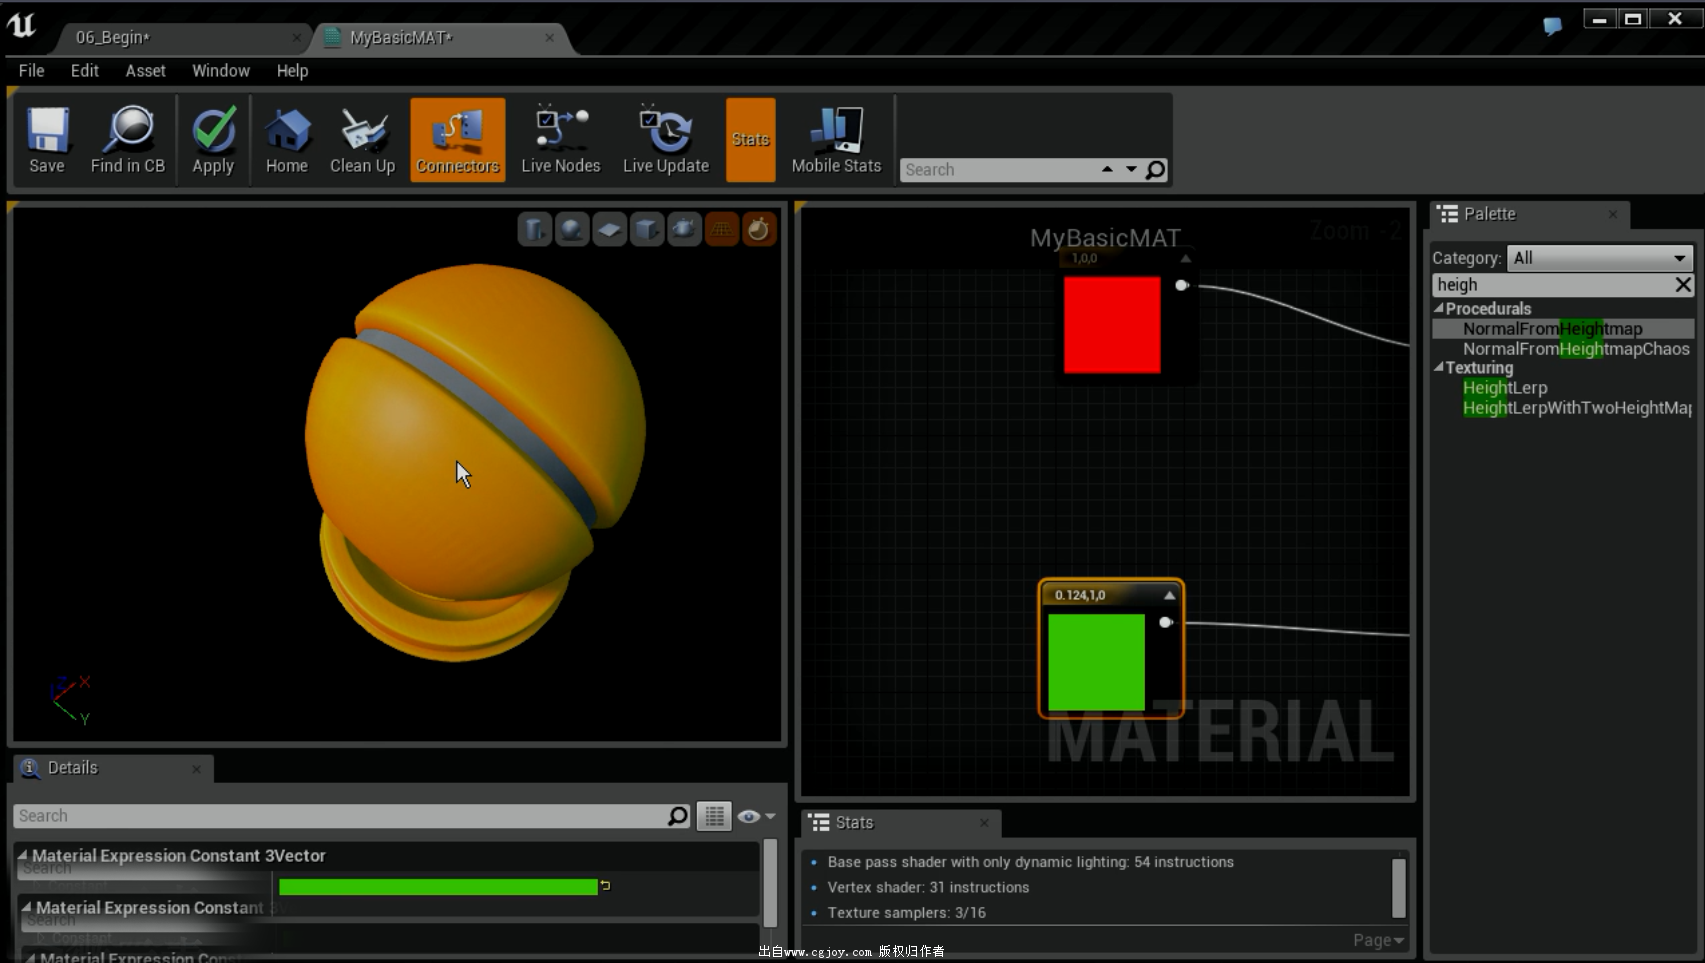Jump to next search result arrow
Image resolution: width=1705 pixels, height=963 pixels.
coord(1131,169)
